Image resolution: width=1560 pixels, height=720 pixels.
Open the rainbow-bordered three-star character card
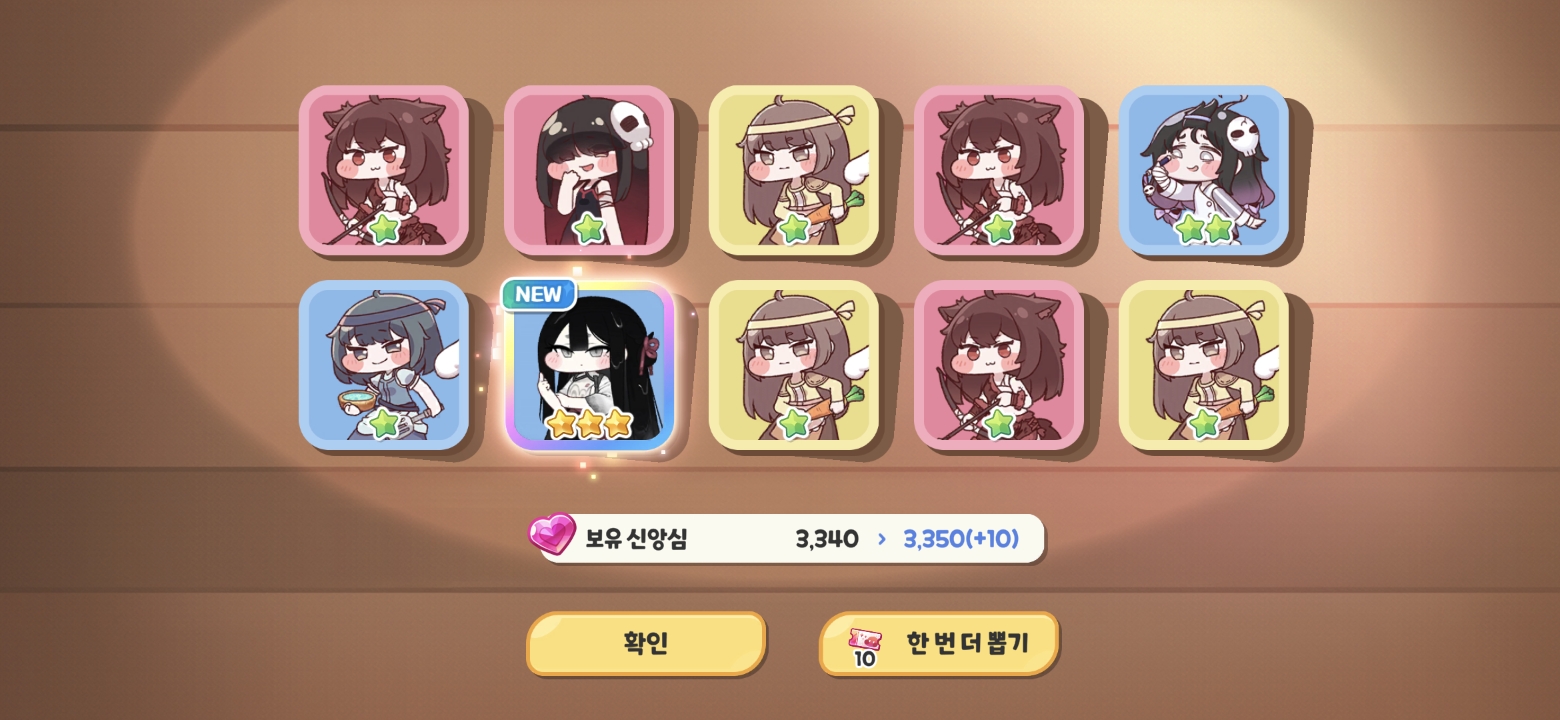(589, 365)
